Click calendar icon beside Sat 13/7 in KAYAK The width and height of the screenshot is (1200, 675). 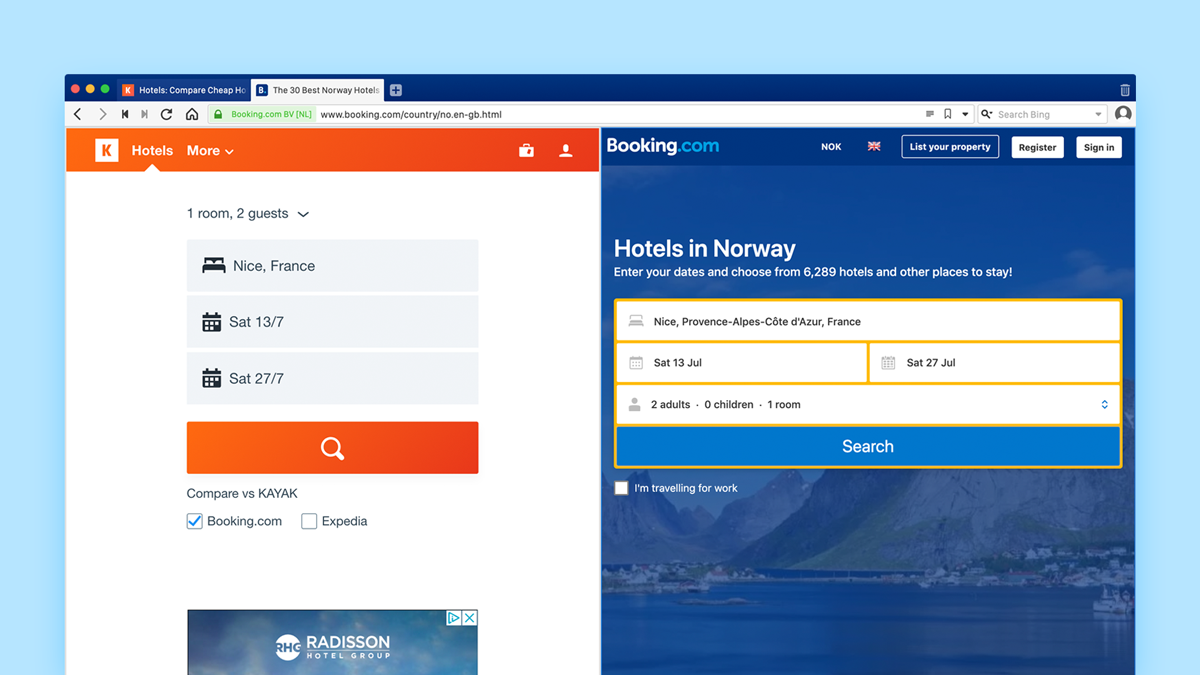[x=211, y=322]
